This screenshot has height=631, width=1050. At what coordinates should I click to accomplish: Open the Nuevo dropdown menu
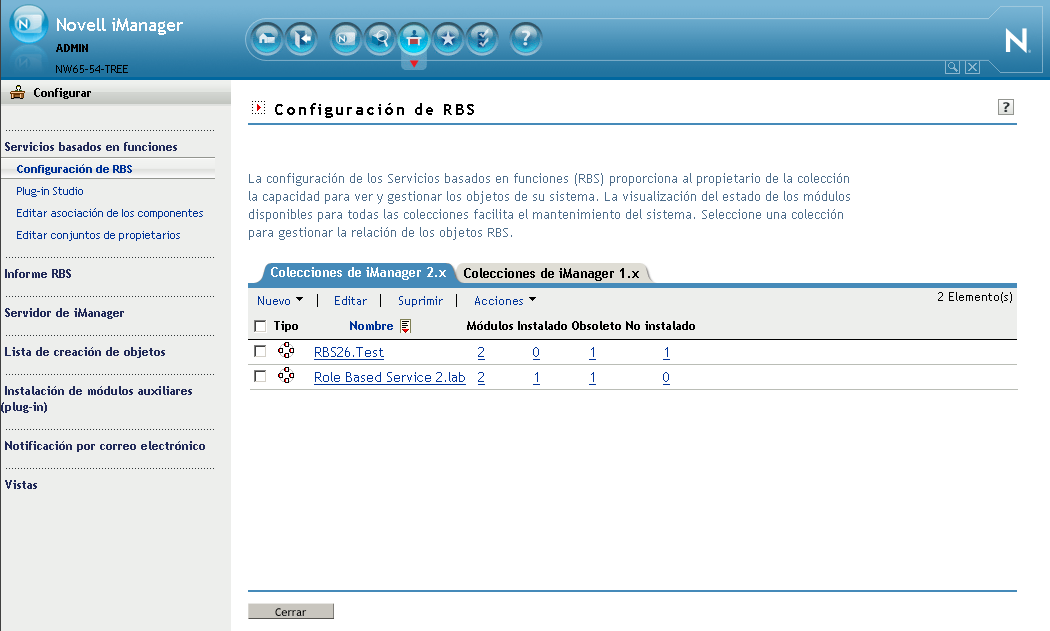pos(280,301)
